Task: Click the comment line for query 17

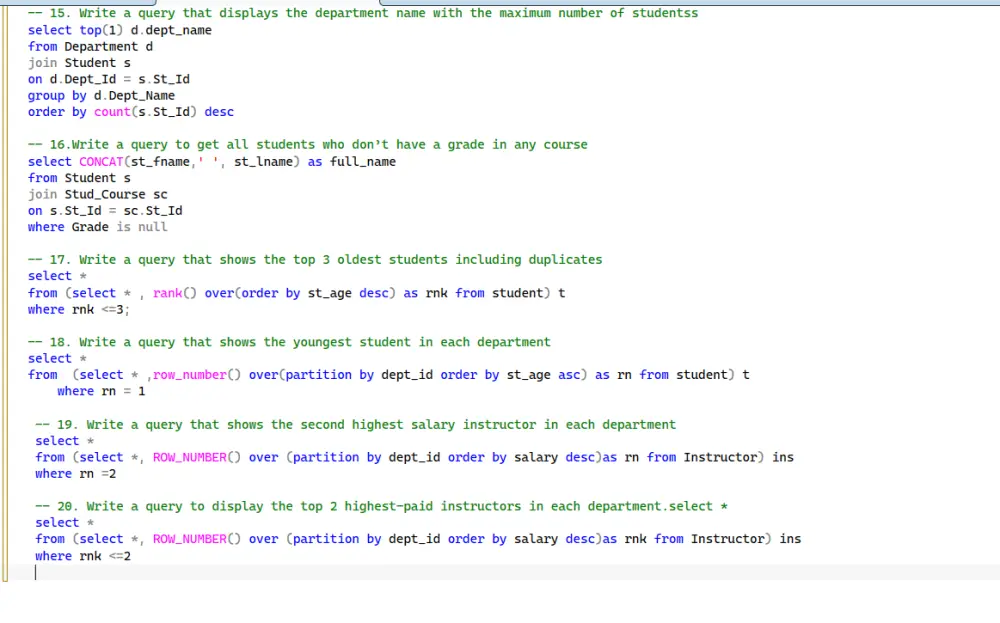Action: (x=315, y=260)
